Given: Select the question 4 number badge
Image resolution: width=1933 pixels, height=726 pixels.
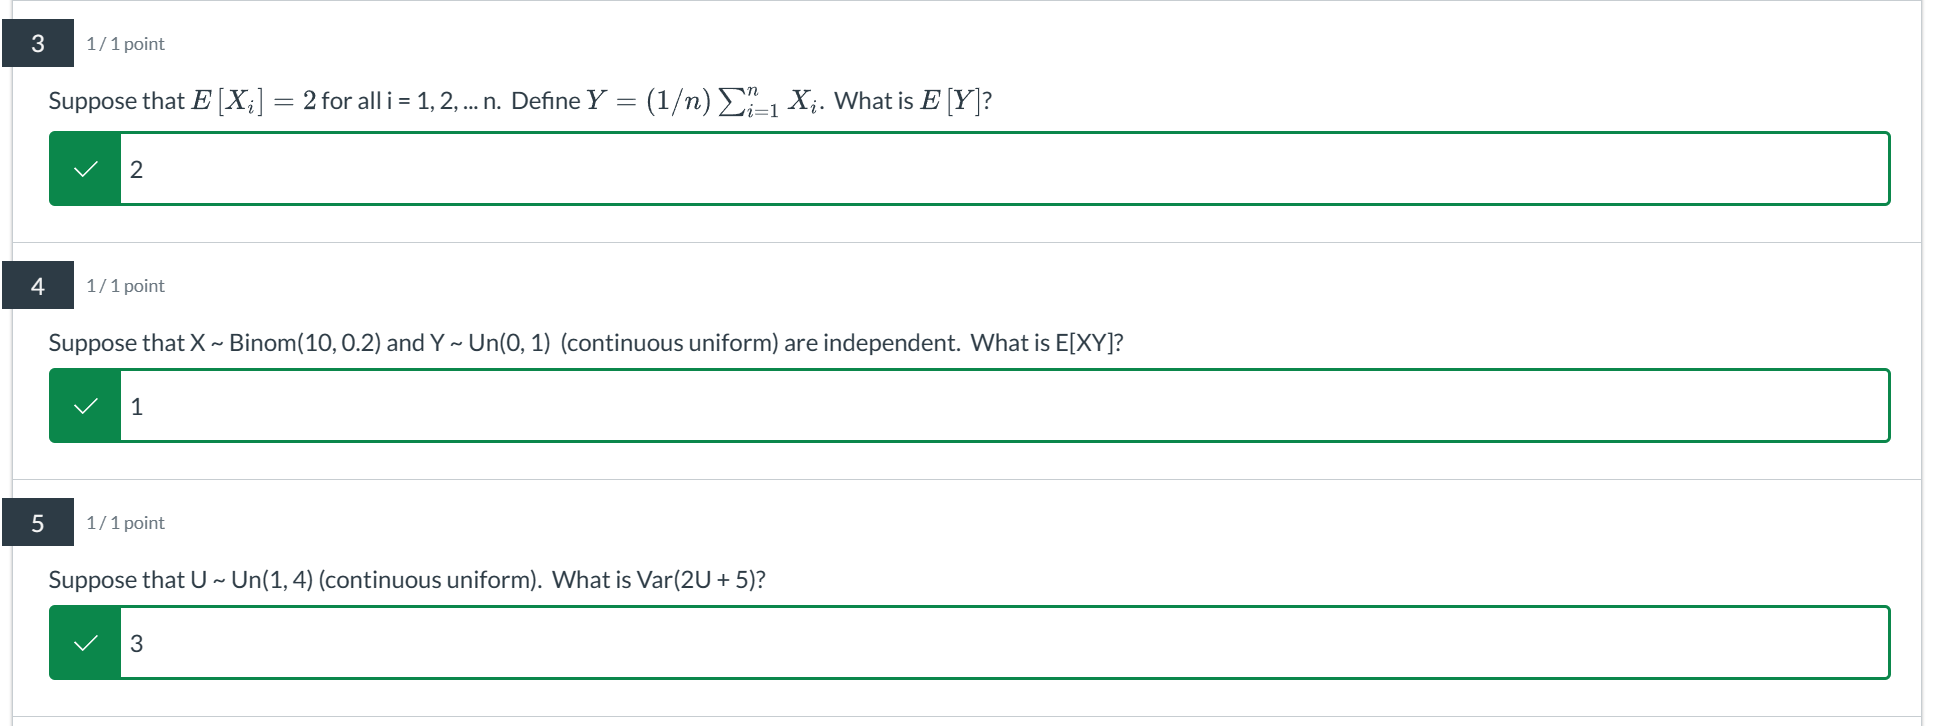Looking at the screenshot, I should (x=38, y=284).
